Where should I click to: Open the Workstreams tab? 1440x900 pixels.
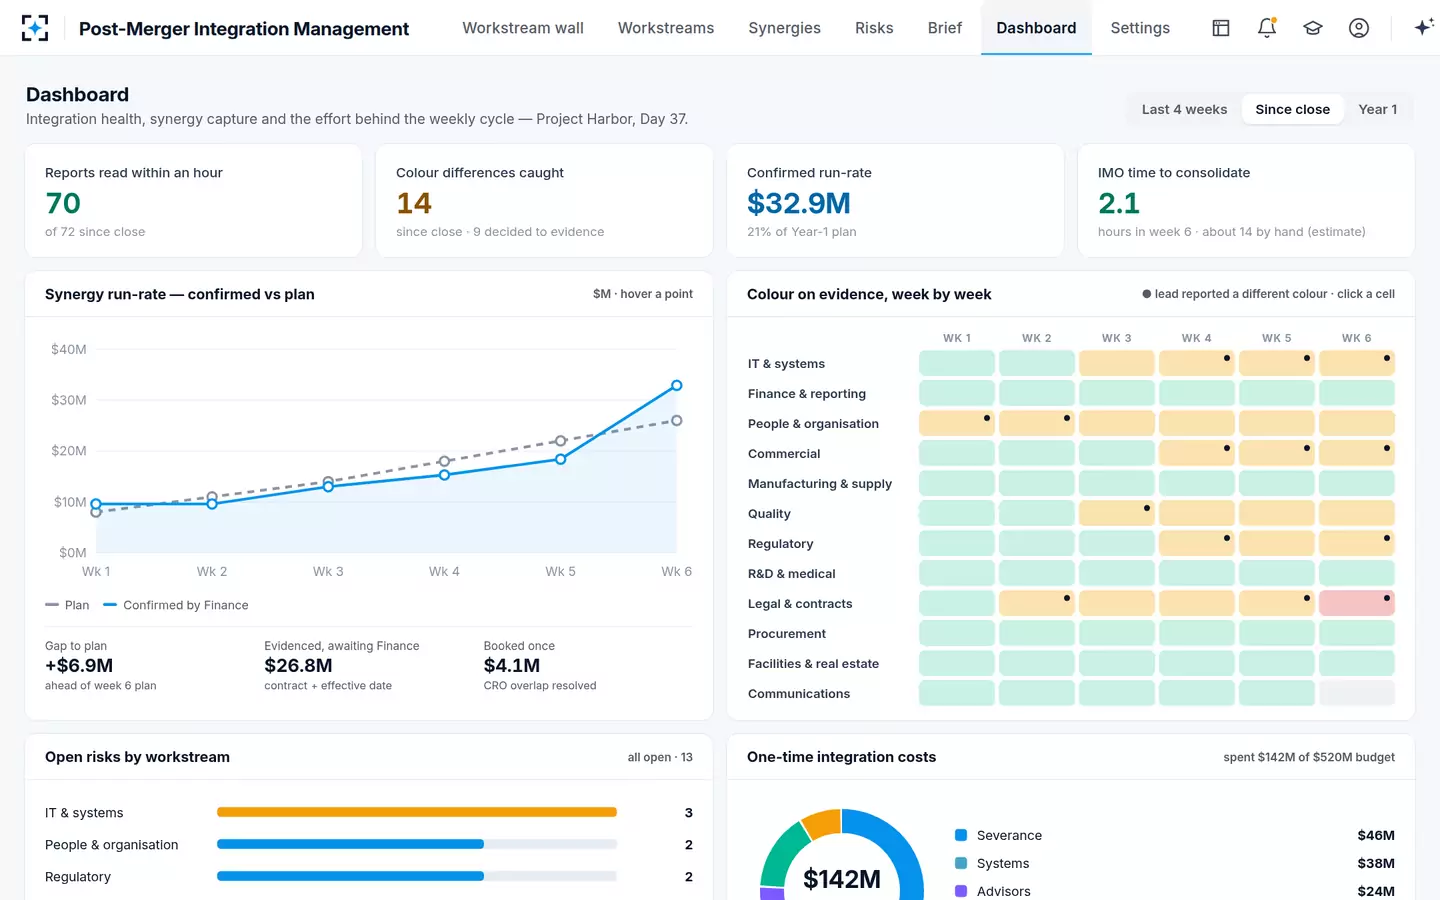pos(666,28)
